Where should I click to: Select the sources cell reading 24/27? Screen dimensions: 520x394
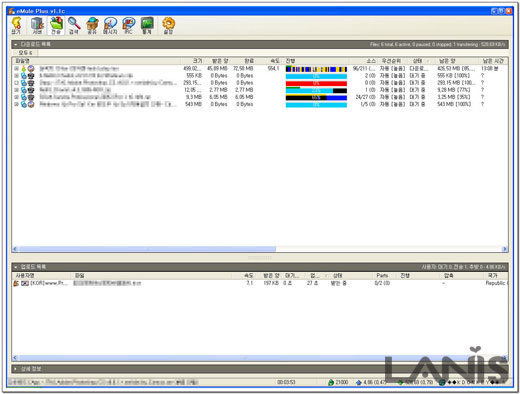[365, 97]
